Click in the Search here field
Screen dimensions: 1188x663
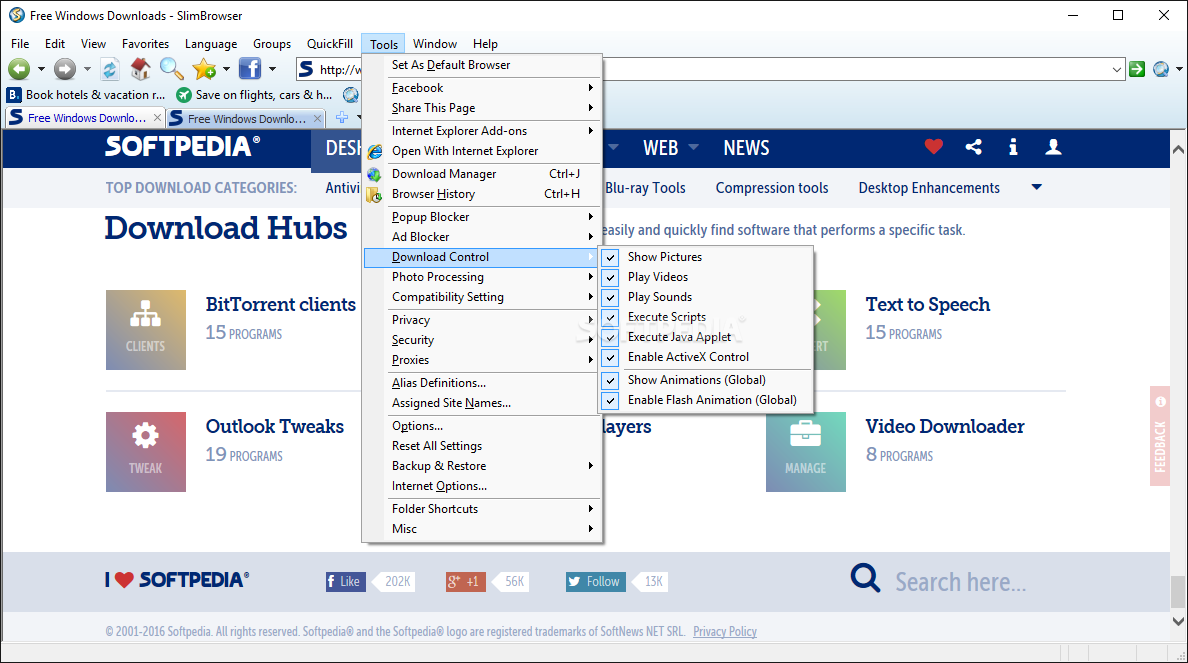pyautogui.click(x=961, y=582)
